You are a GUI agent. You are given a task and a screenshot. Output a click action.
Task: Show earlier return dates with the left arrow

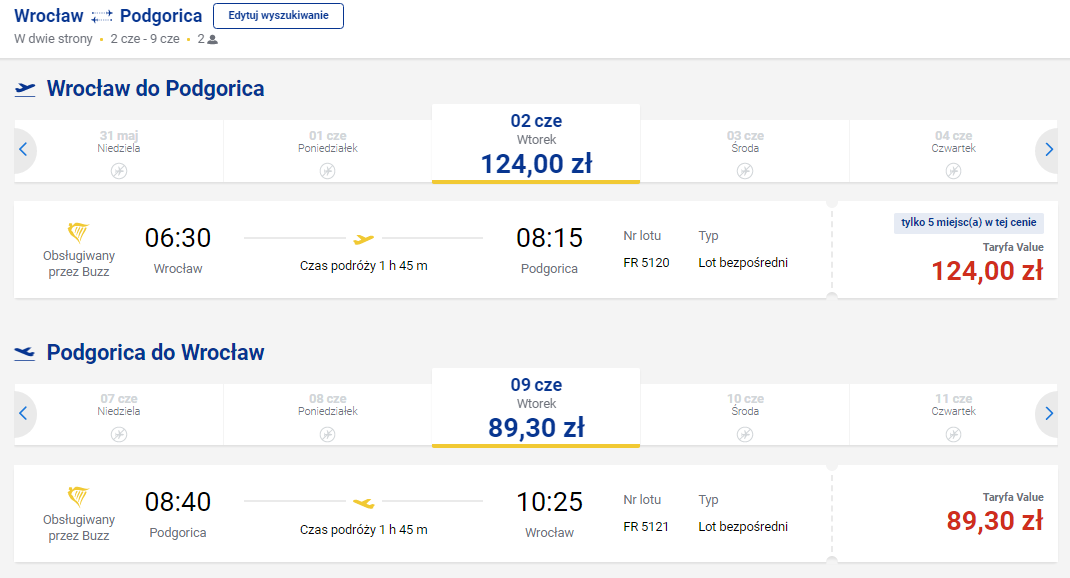tap(24, 414)
